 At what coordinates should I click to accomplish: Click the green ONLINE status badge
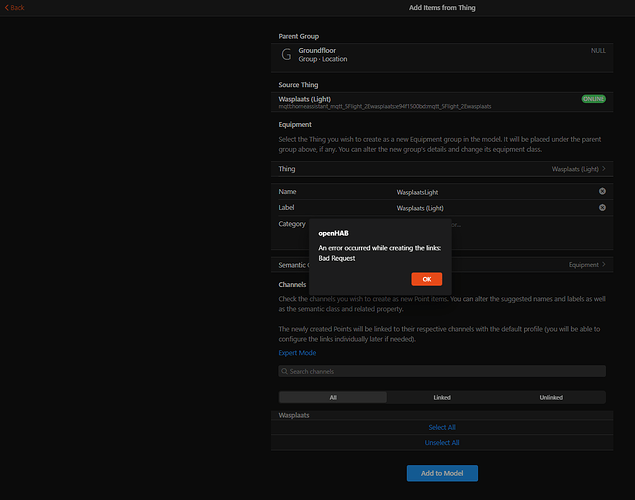(593, 99)
